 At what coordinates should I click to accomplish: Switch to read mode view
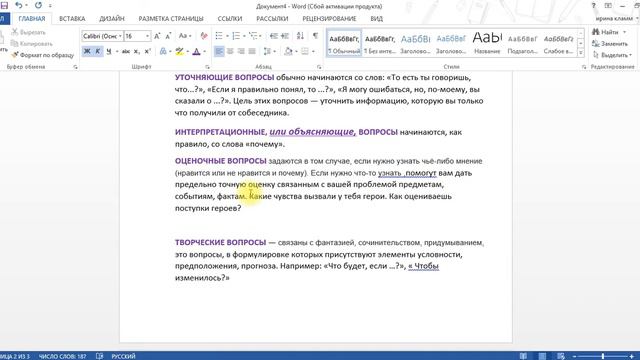(523, 356)
